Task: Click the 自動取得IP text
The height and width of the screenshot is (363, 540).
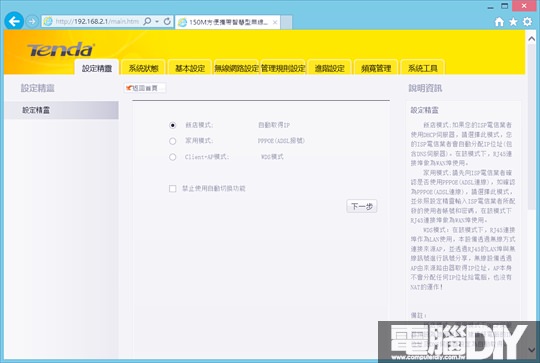Action: pos(274,125)
